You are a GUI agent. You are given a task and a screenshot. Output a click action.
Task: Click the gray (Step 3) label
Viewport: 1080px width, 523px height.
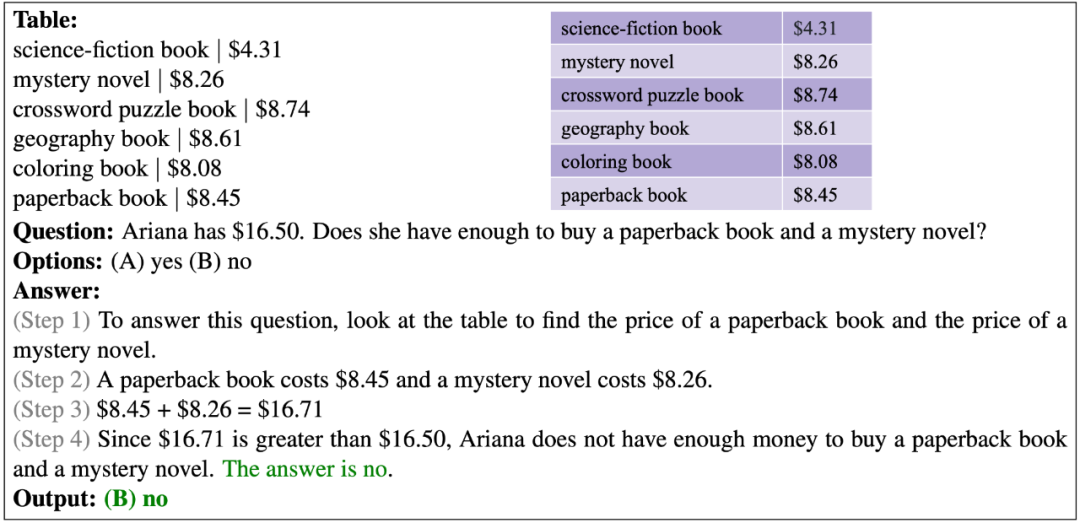coord(52,410)
